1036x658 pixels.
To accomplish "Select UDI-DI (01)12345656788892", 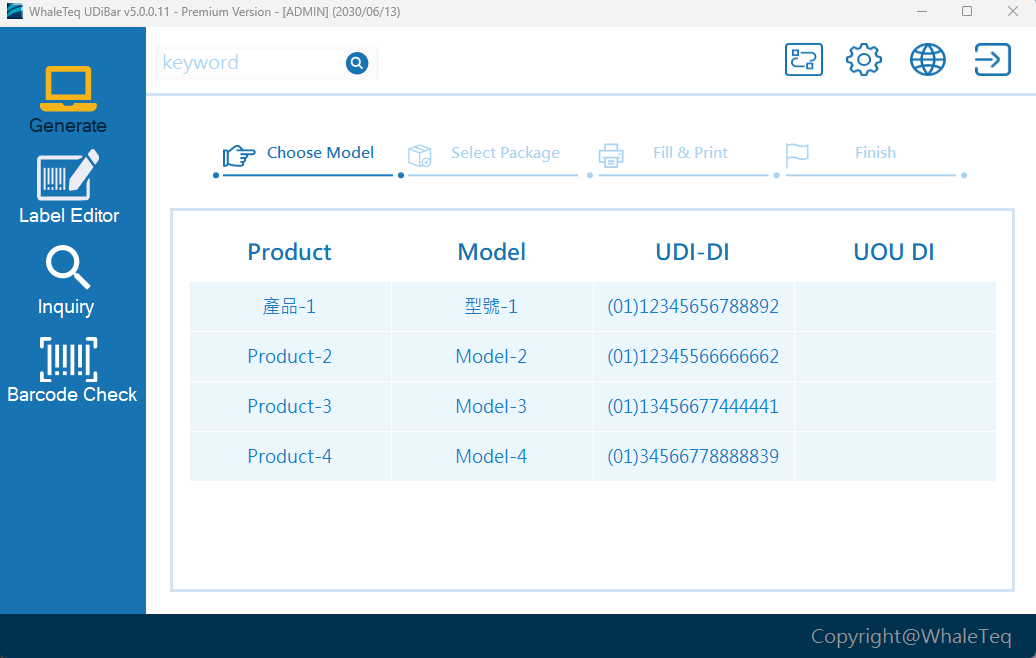I will point(694,307).
